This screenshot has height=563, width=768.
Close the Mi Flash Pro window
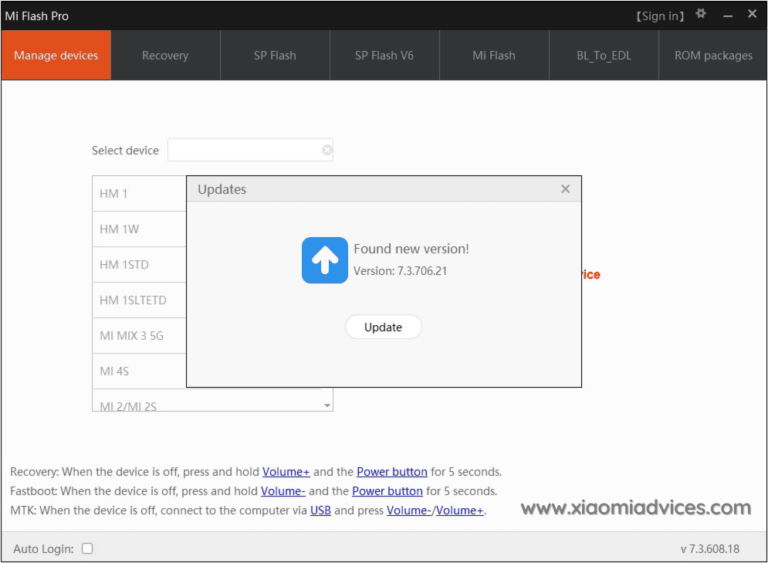752,14
